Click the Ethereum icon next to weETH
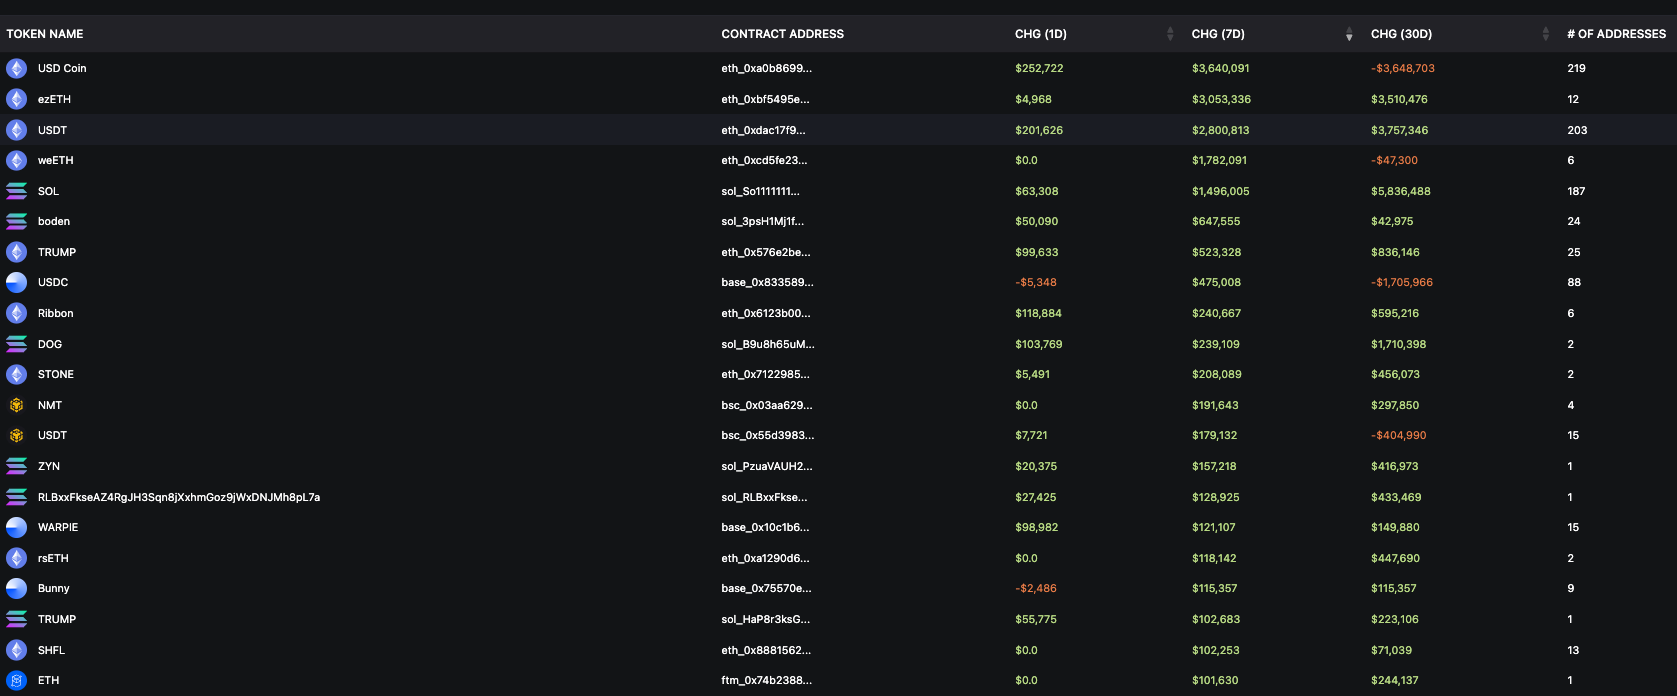The image size is (1677, 696). 16,160
